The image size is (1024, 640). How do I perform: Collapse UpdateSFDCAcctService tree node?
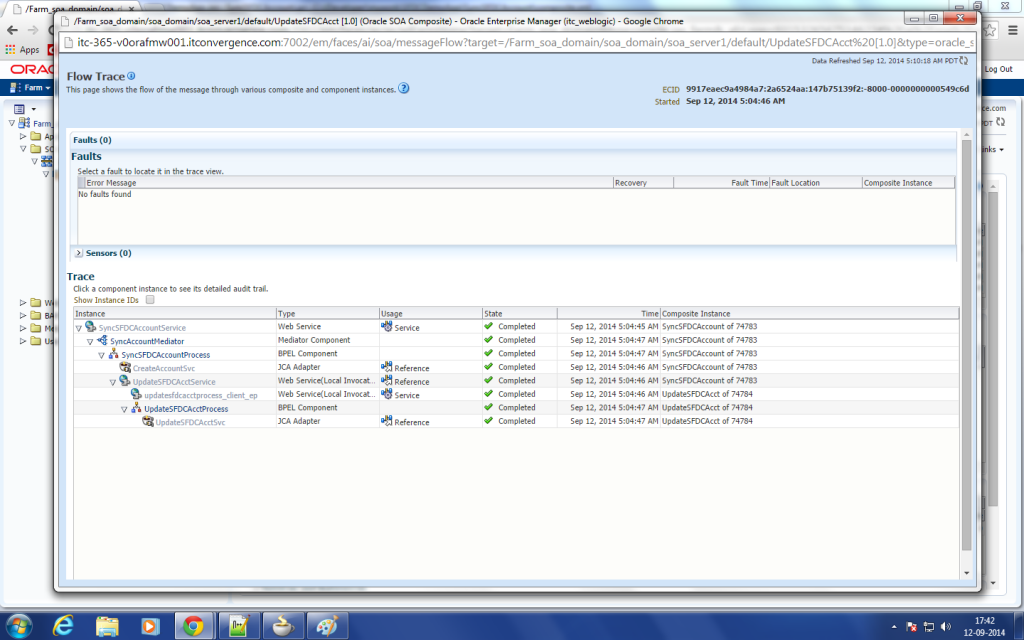(112, 382)
